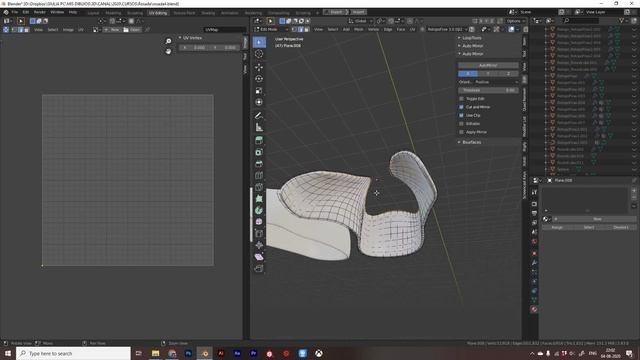640x360 pixels.
Task: Select the Edge Slide tool
Action: [259, 233]
